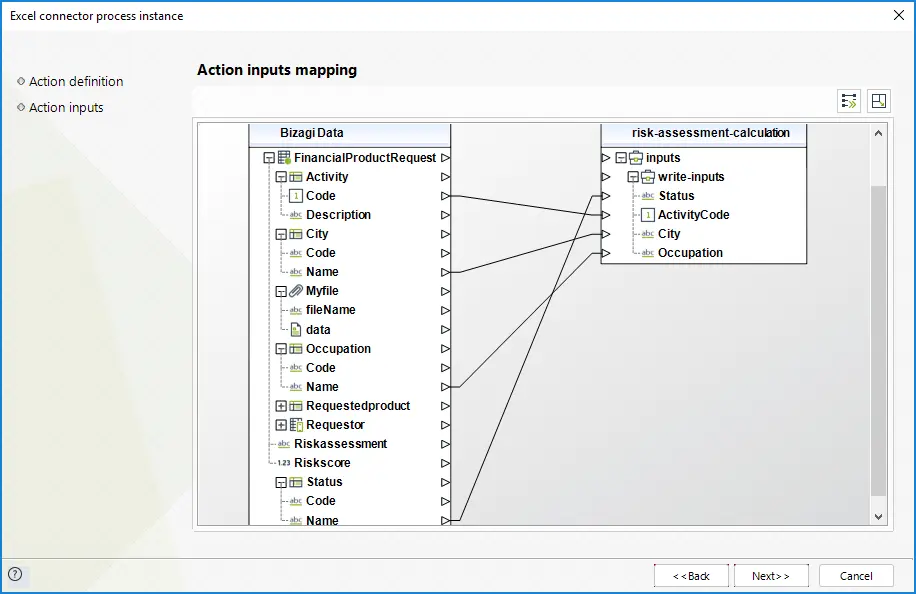Viewport: 916px width, 594px height.
Task: Click the mapping panel vertical scrollbar thumb
Action: tap(878, 341)
